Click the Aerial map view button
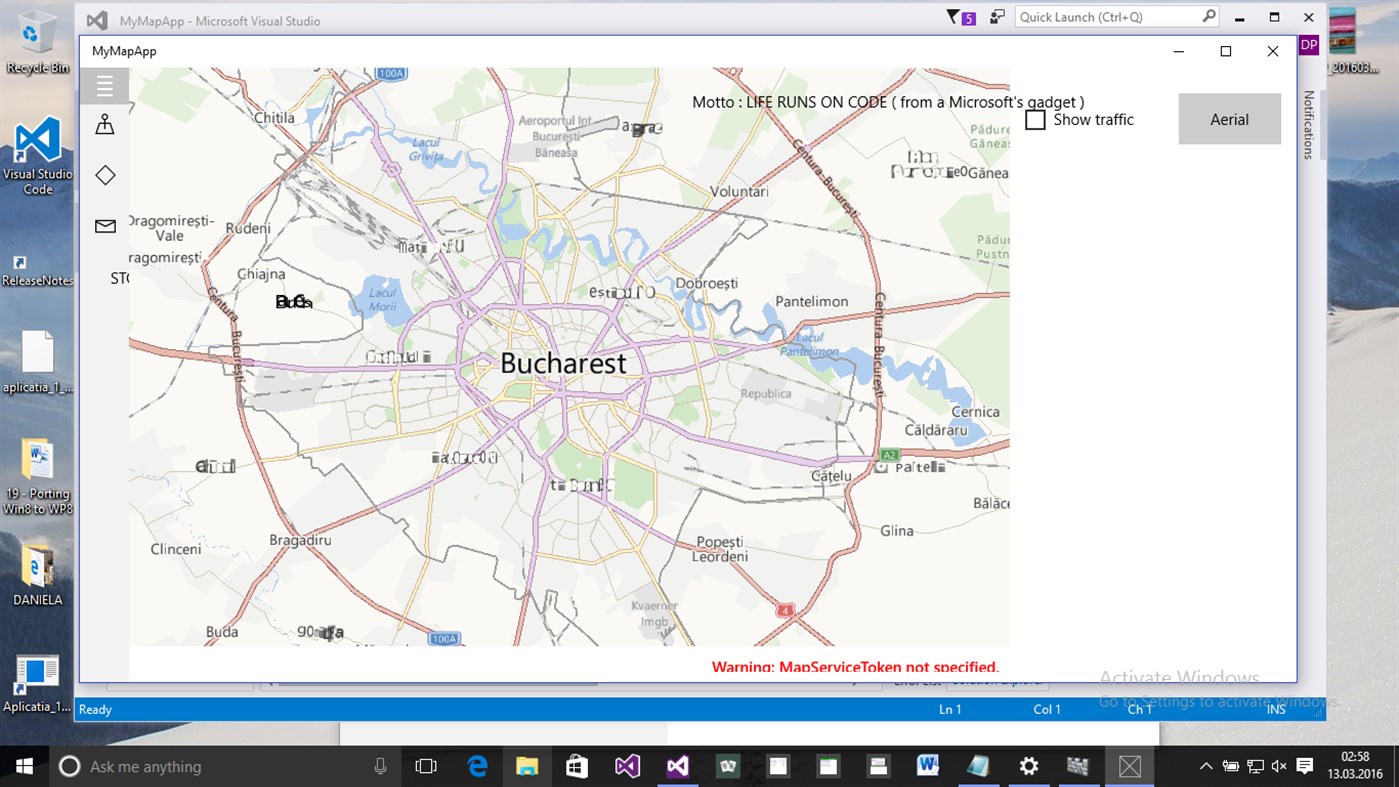The height and width of the screenshot is (787, 1399). click(1229, 119)
